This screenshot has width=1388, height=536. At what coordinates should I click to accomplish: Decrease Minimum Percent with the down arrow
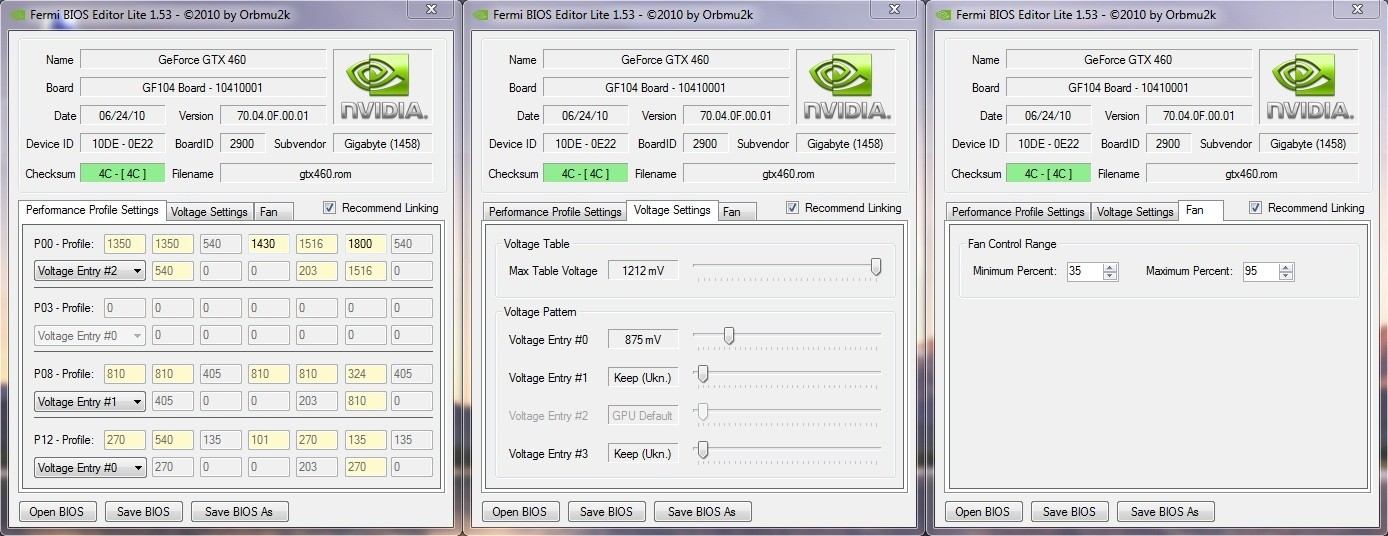point(1110,276)
